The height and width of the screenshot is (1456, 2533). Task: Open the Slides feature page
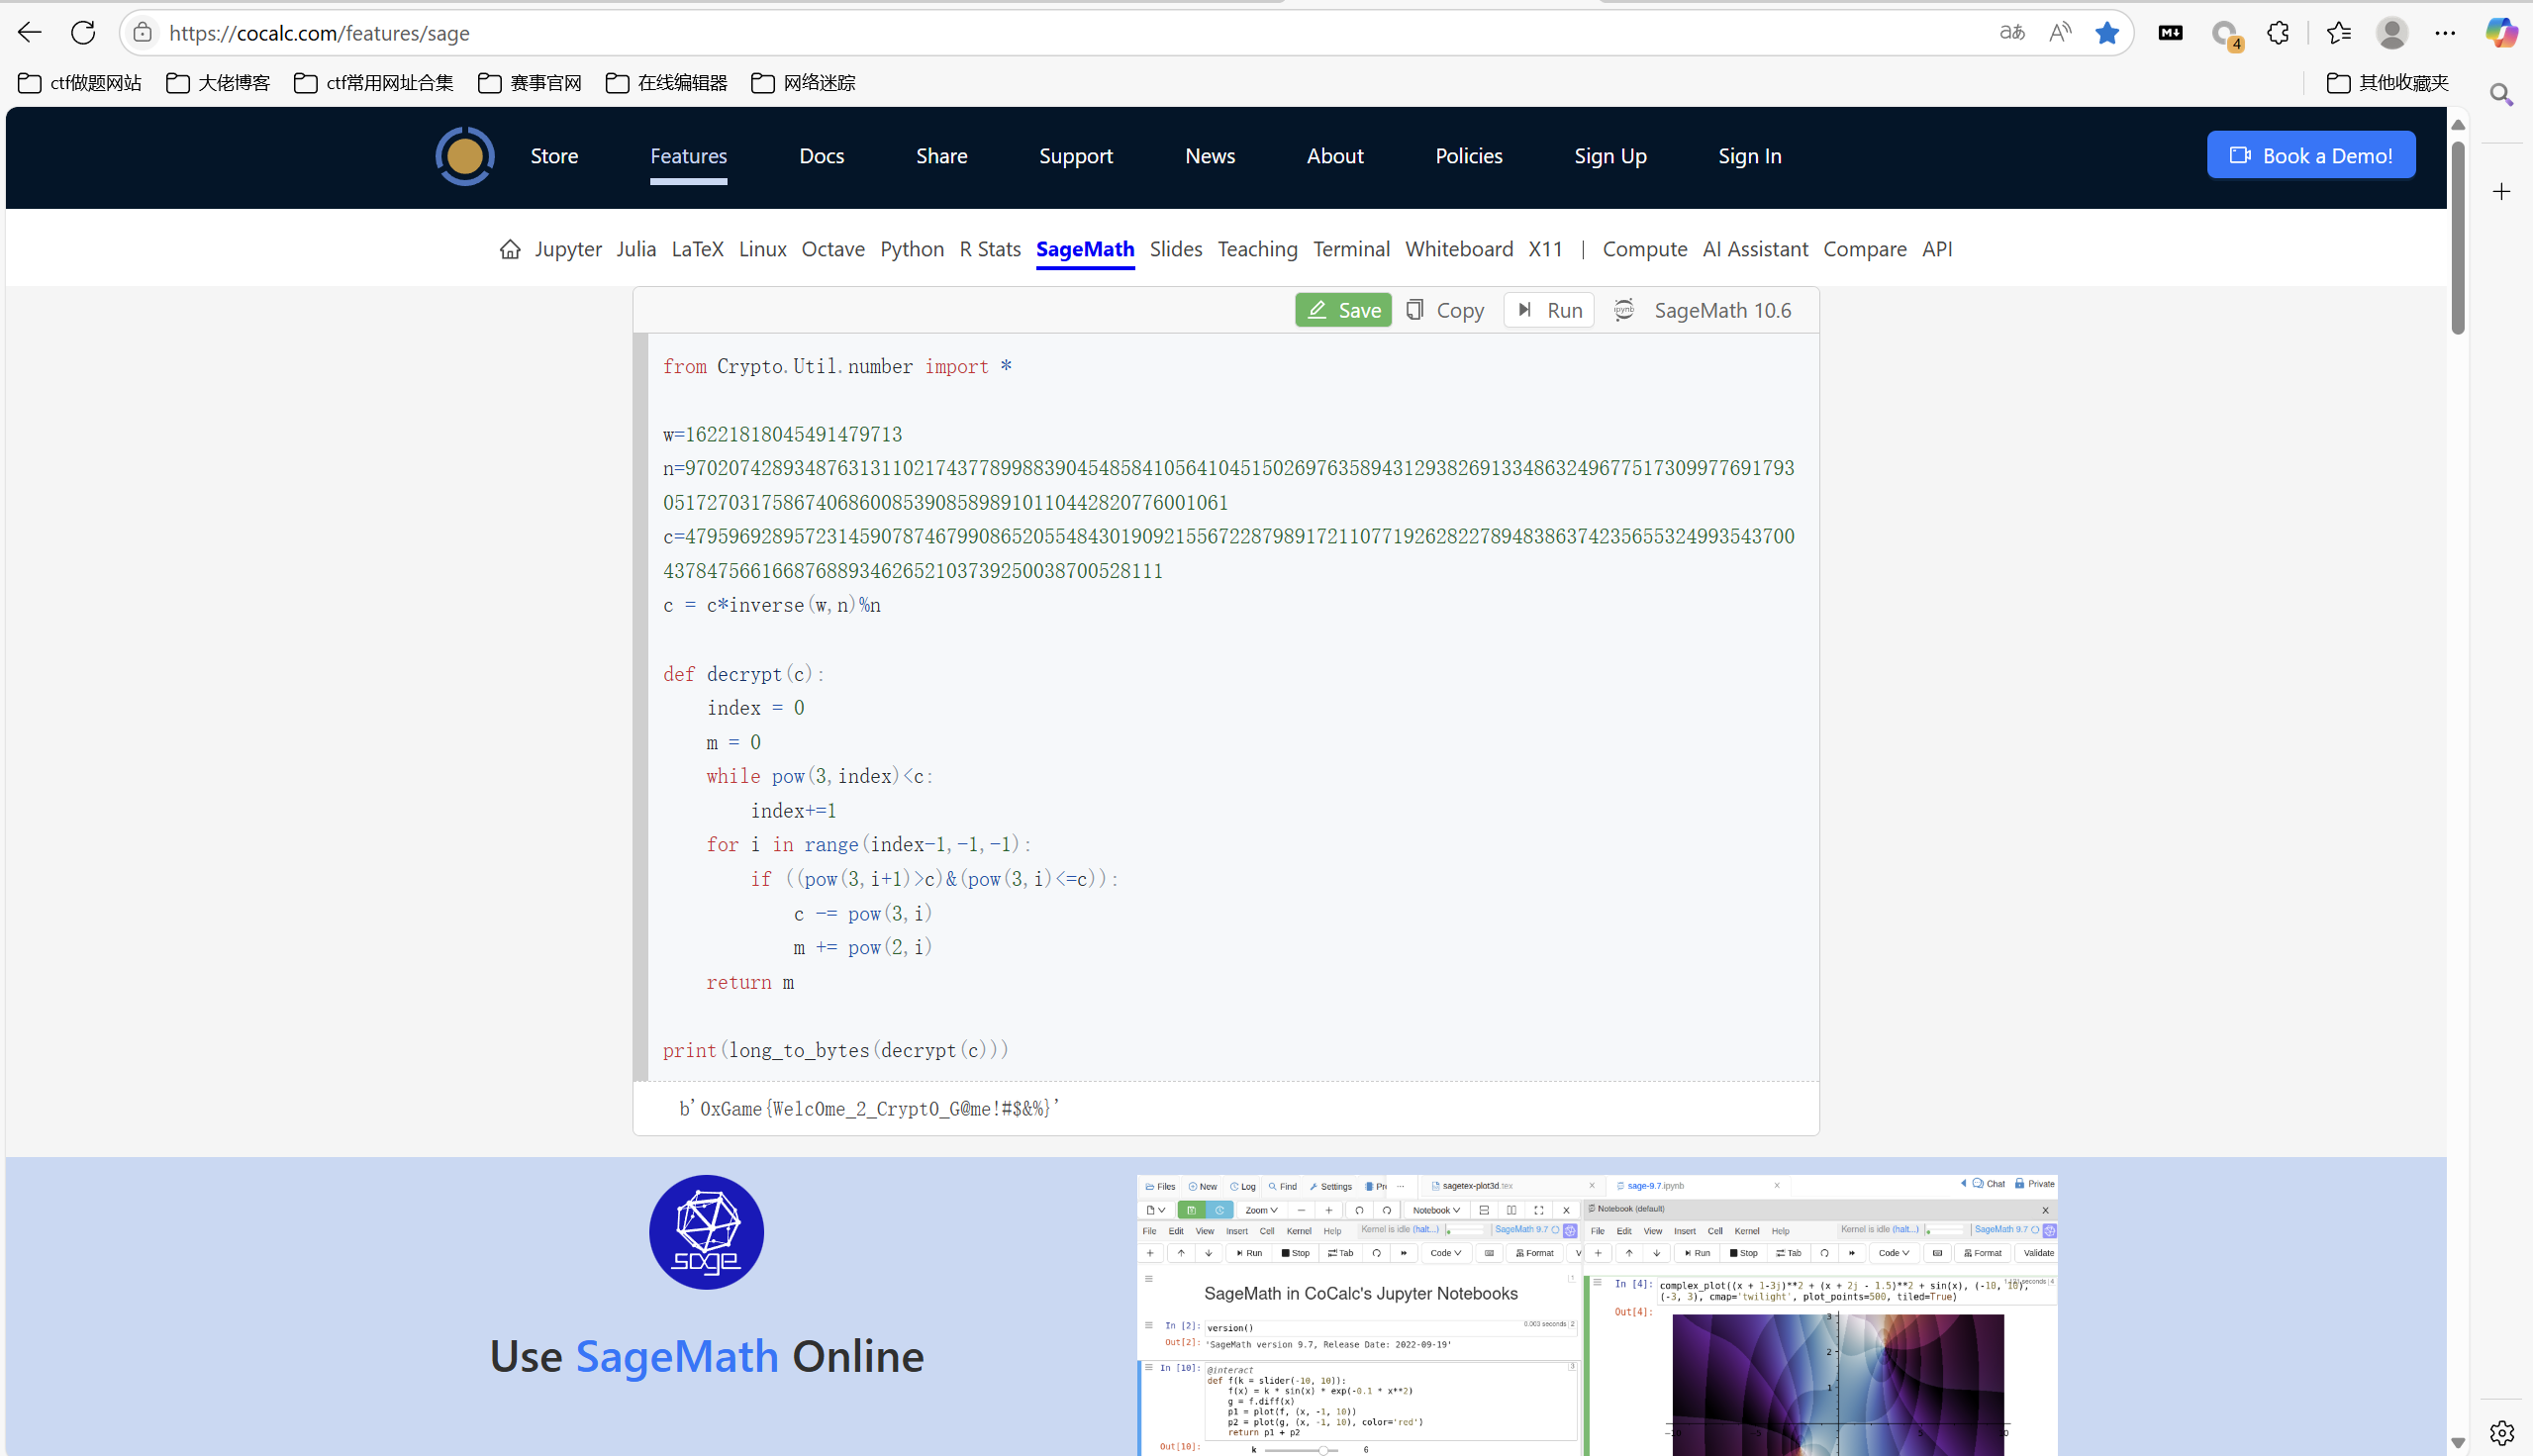tap(1175, 249)
